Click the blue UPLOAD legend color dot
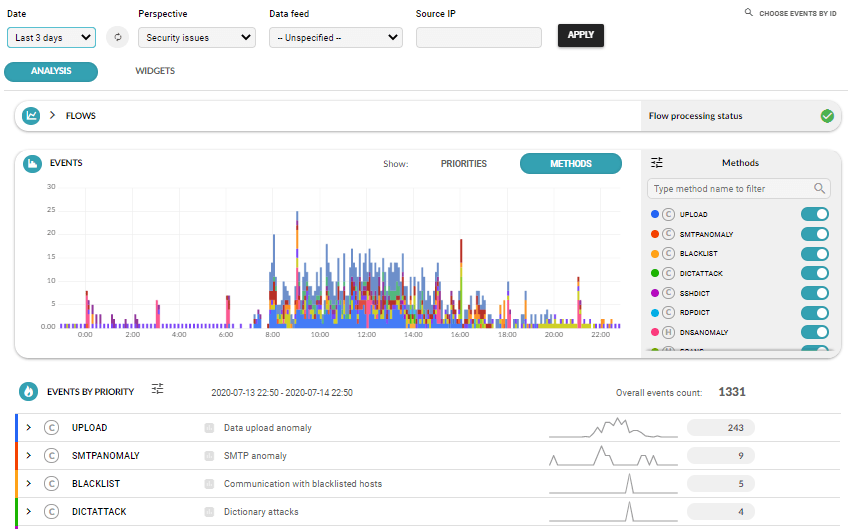 point(655,214)
